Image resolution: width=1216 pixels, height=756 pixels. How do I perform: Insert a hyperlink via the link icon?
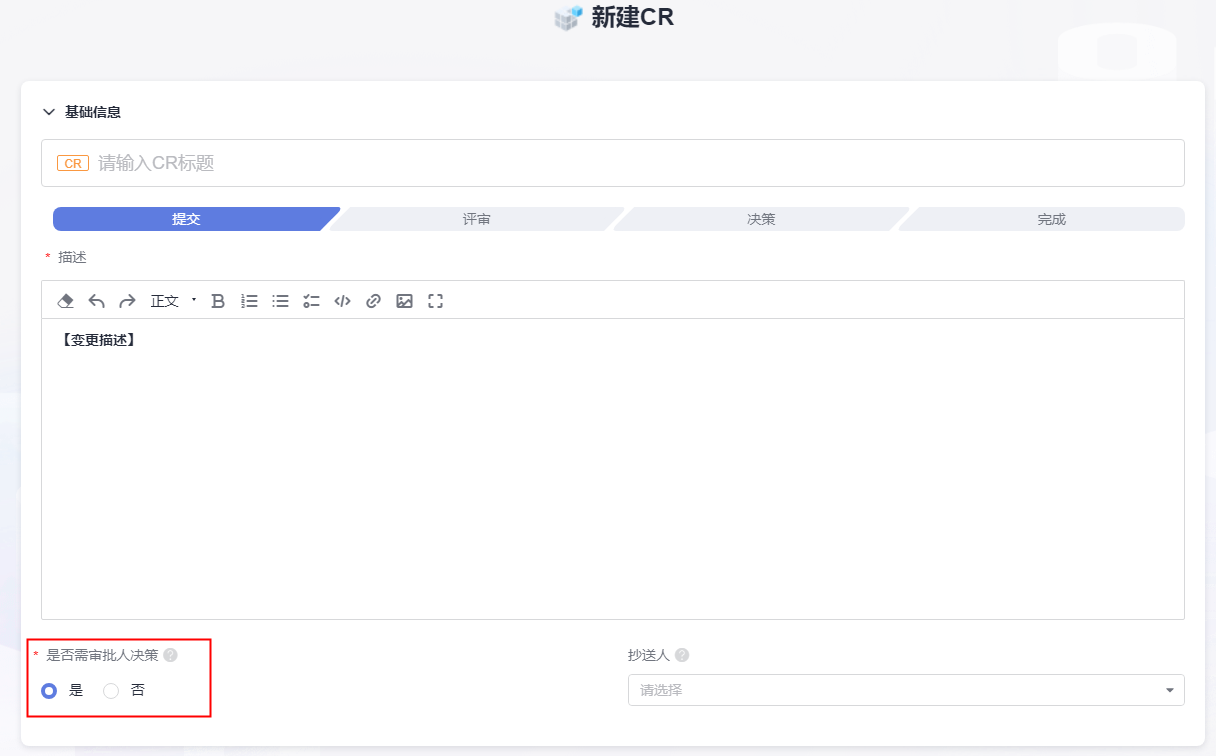click(373, 301)
